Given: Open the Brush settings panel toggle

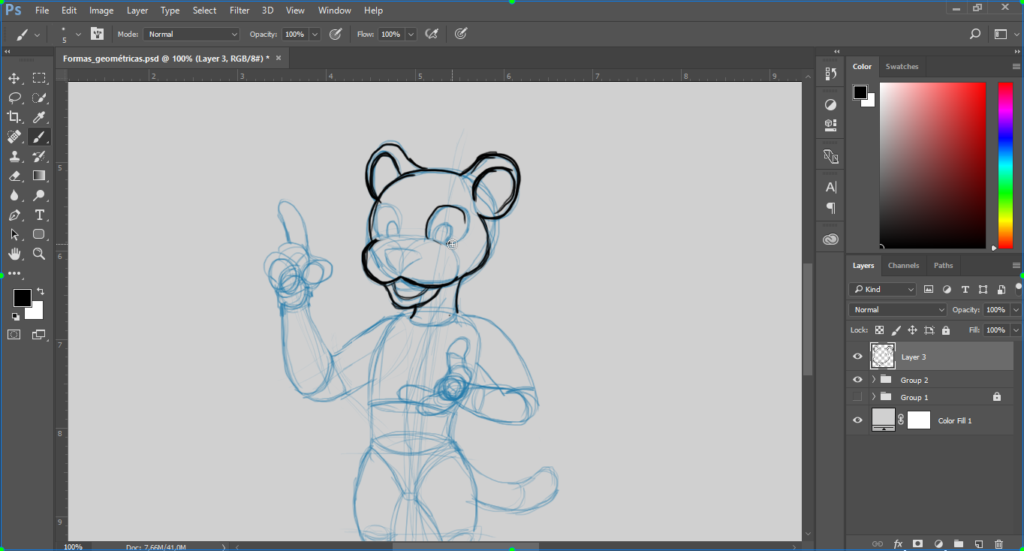Looking at the screenshot, I should pyautogui.click(x=97, y=34).
